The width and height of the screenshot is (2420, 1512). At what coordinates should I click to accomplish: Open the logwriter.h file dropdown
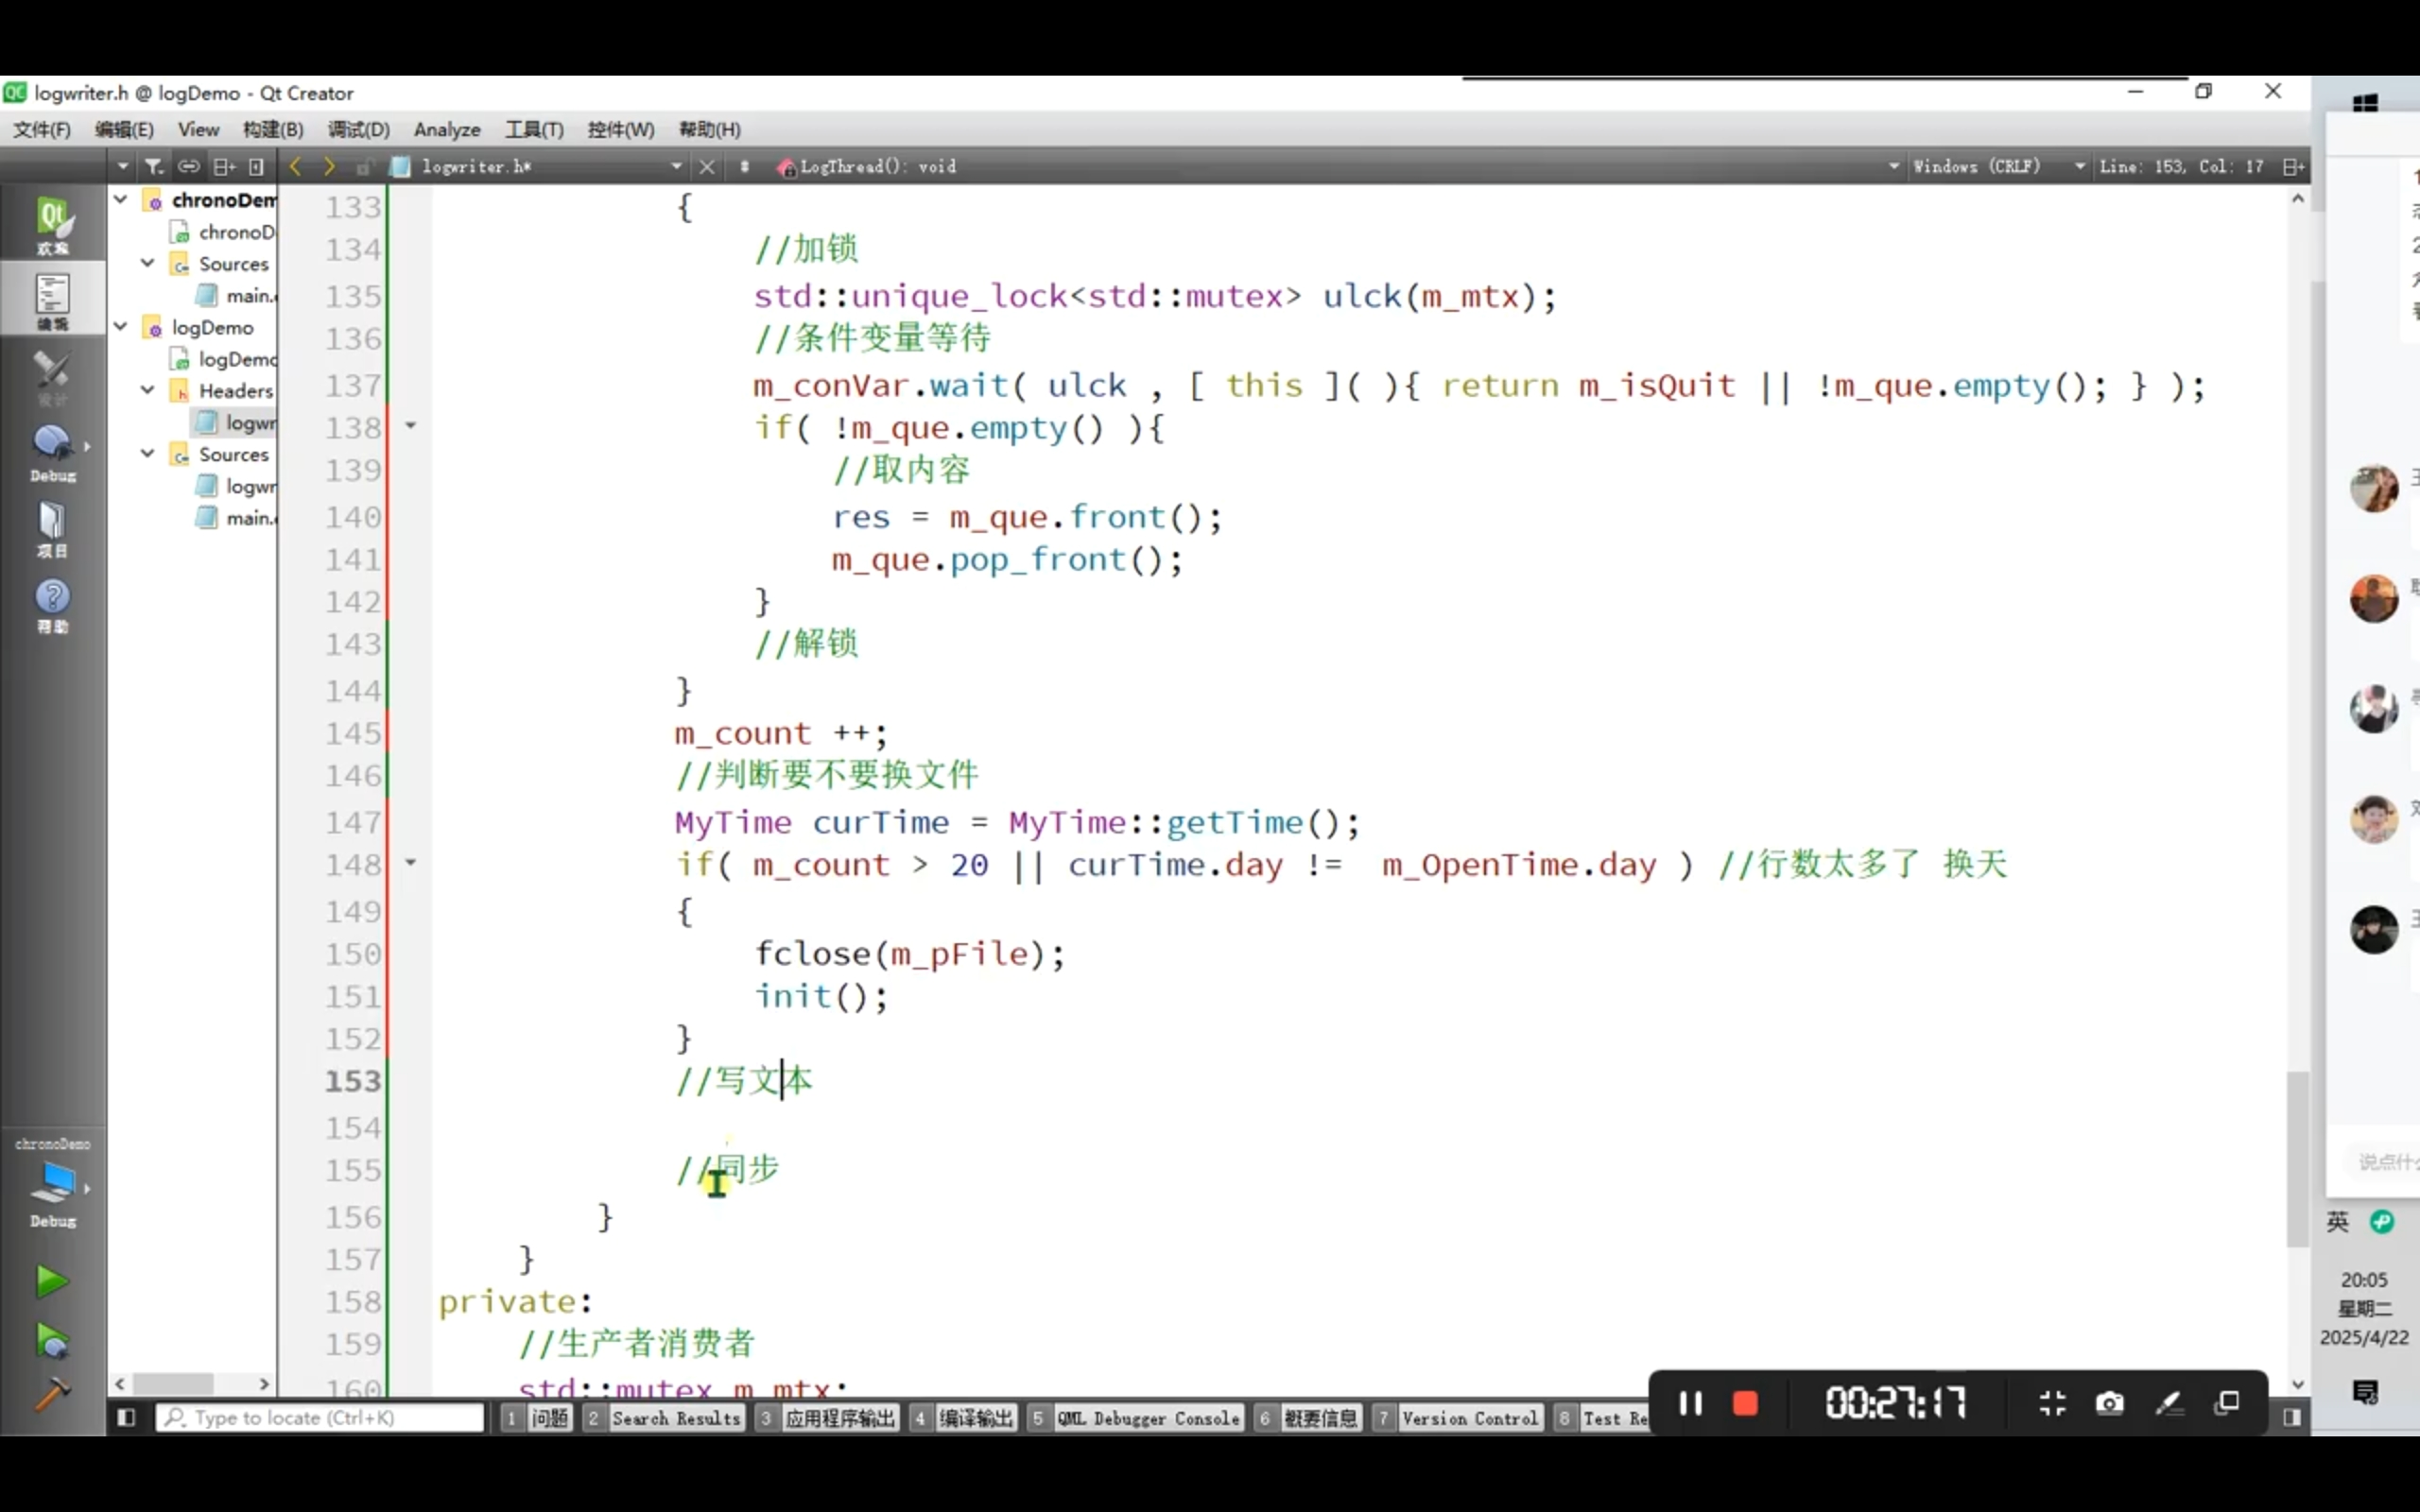coord(676,166)
